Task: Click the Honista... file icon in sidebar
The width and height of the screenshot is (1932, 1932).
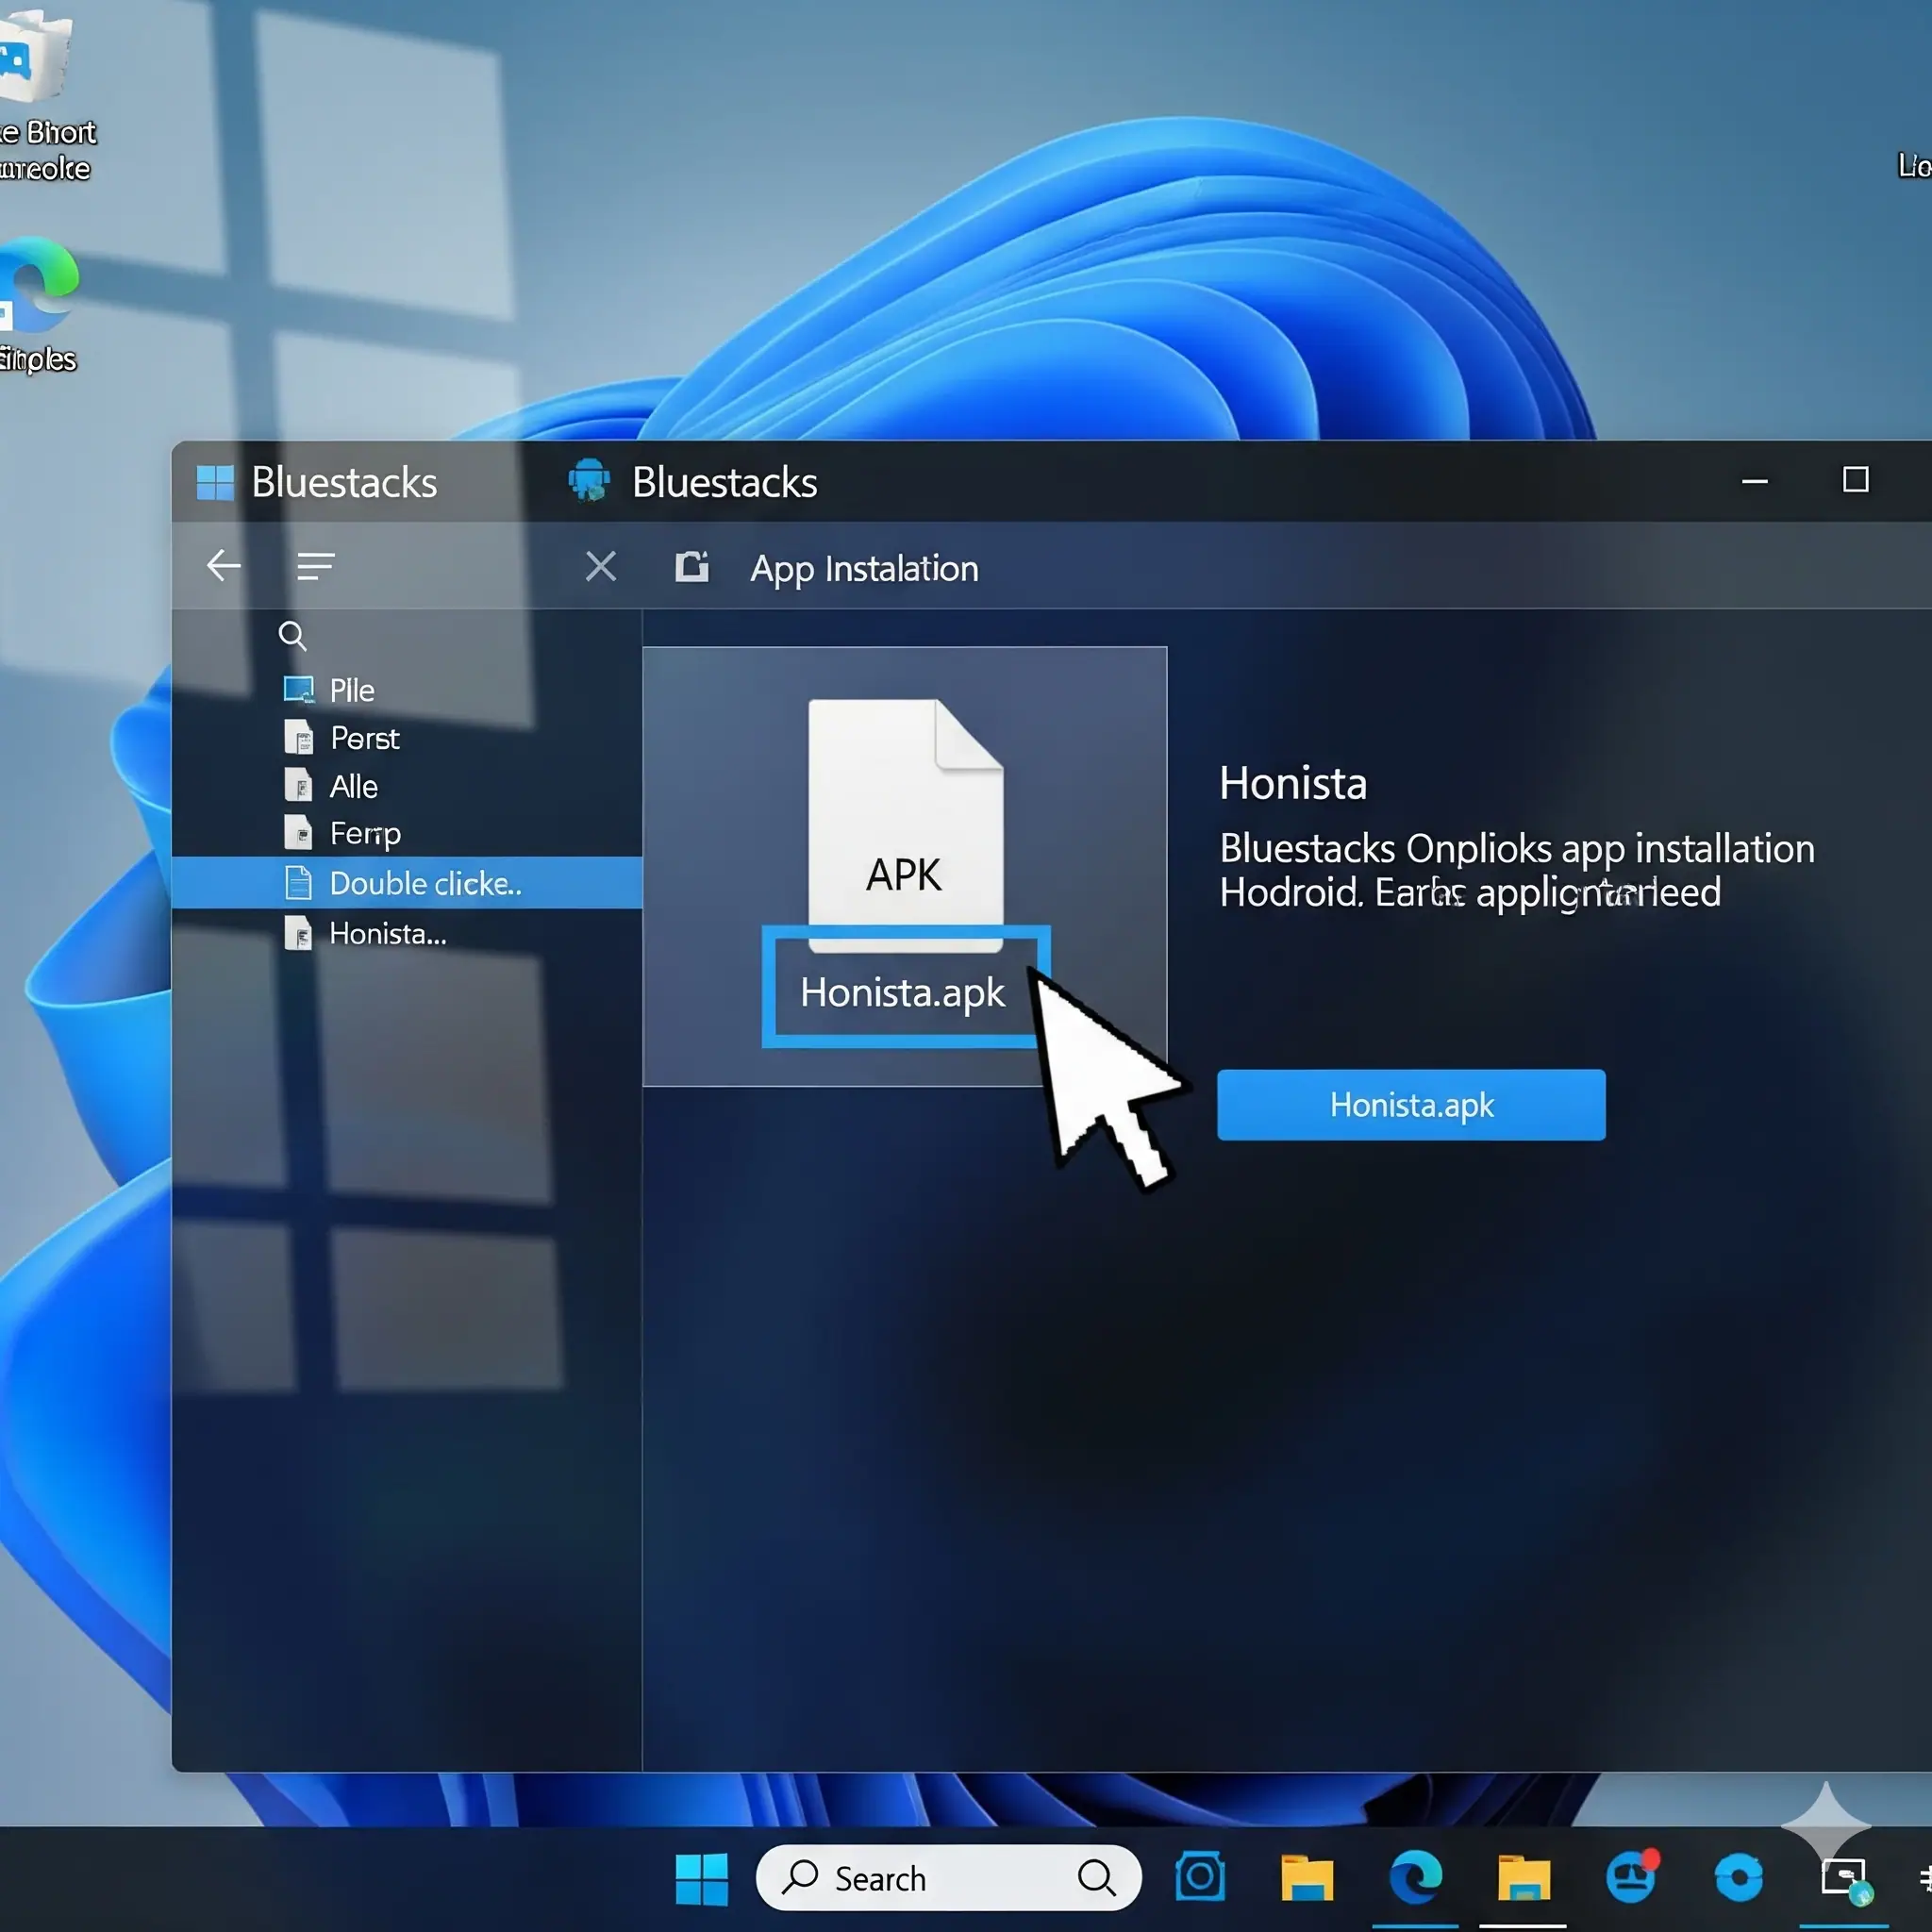Action: [298, 934]
